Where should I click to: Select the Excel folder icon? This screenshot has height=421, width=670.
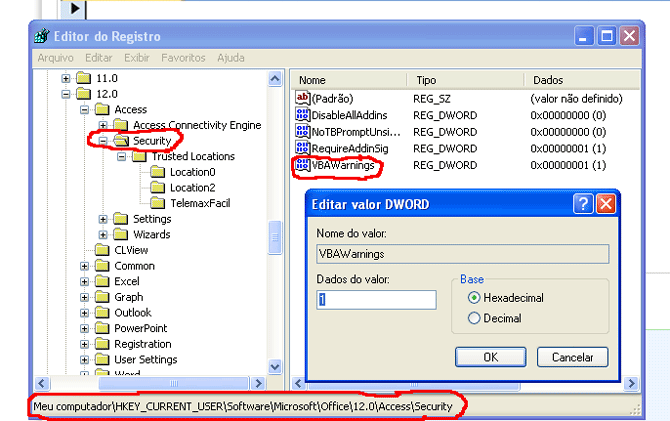(x=102, y=281)
